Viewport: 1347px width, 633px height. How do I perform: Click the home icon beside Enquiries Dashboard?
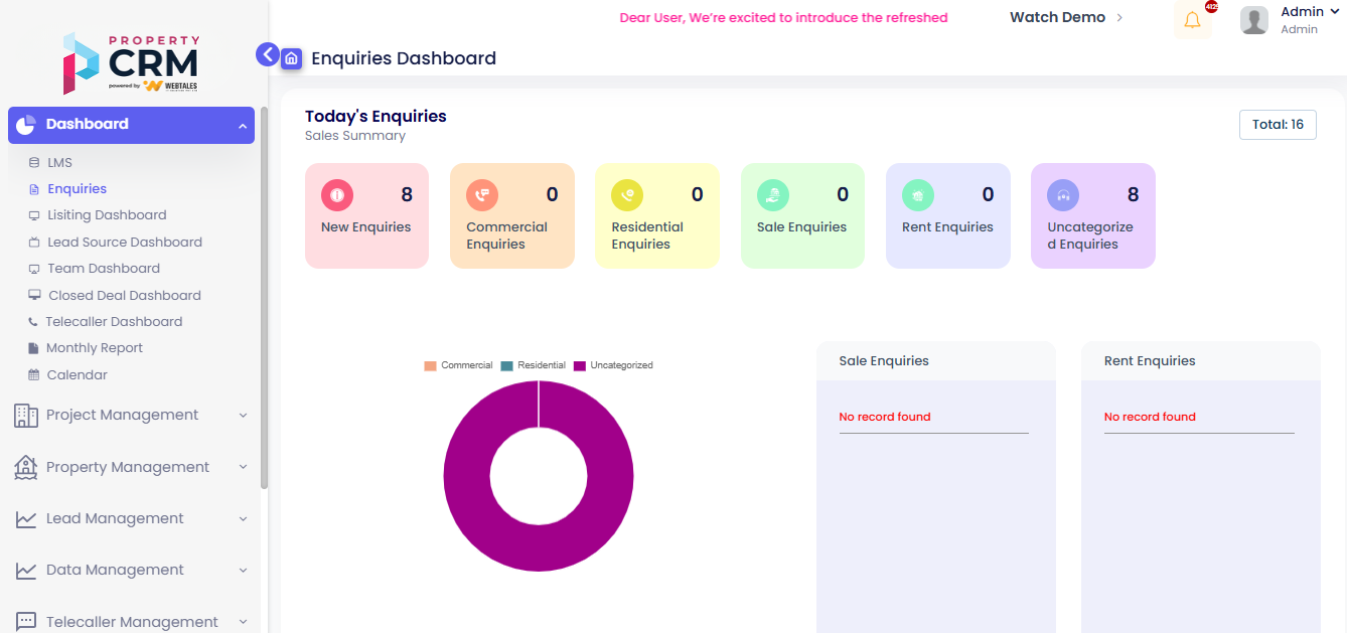coord(291,59)
